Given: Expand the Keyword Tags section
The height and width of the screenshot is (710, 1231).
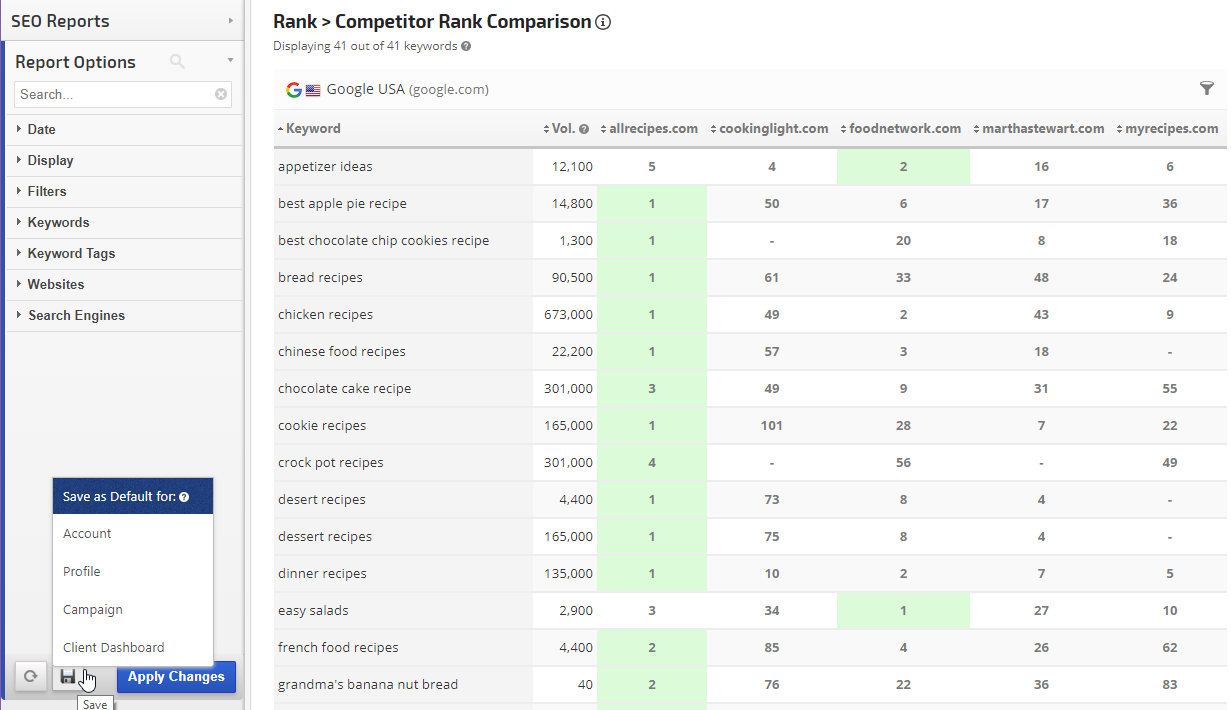Looking at the screenshot, I should click(71, 253).
